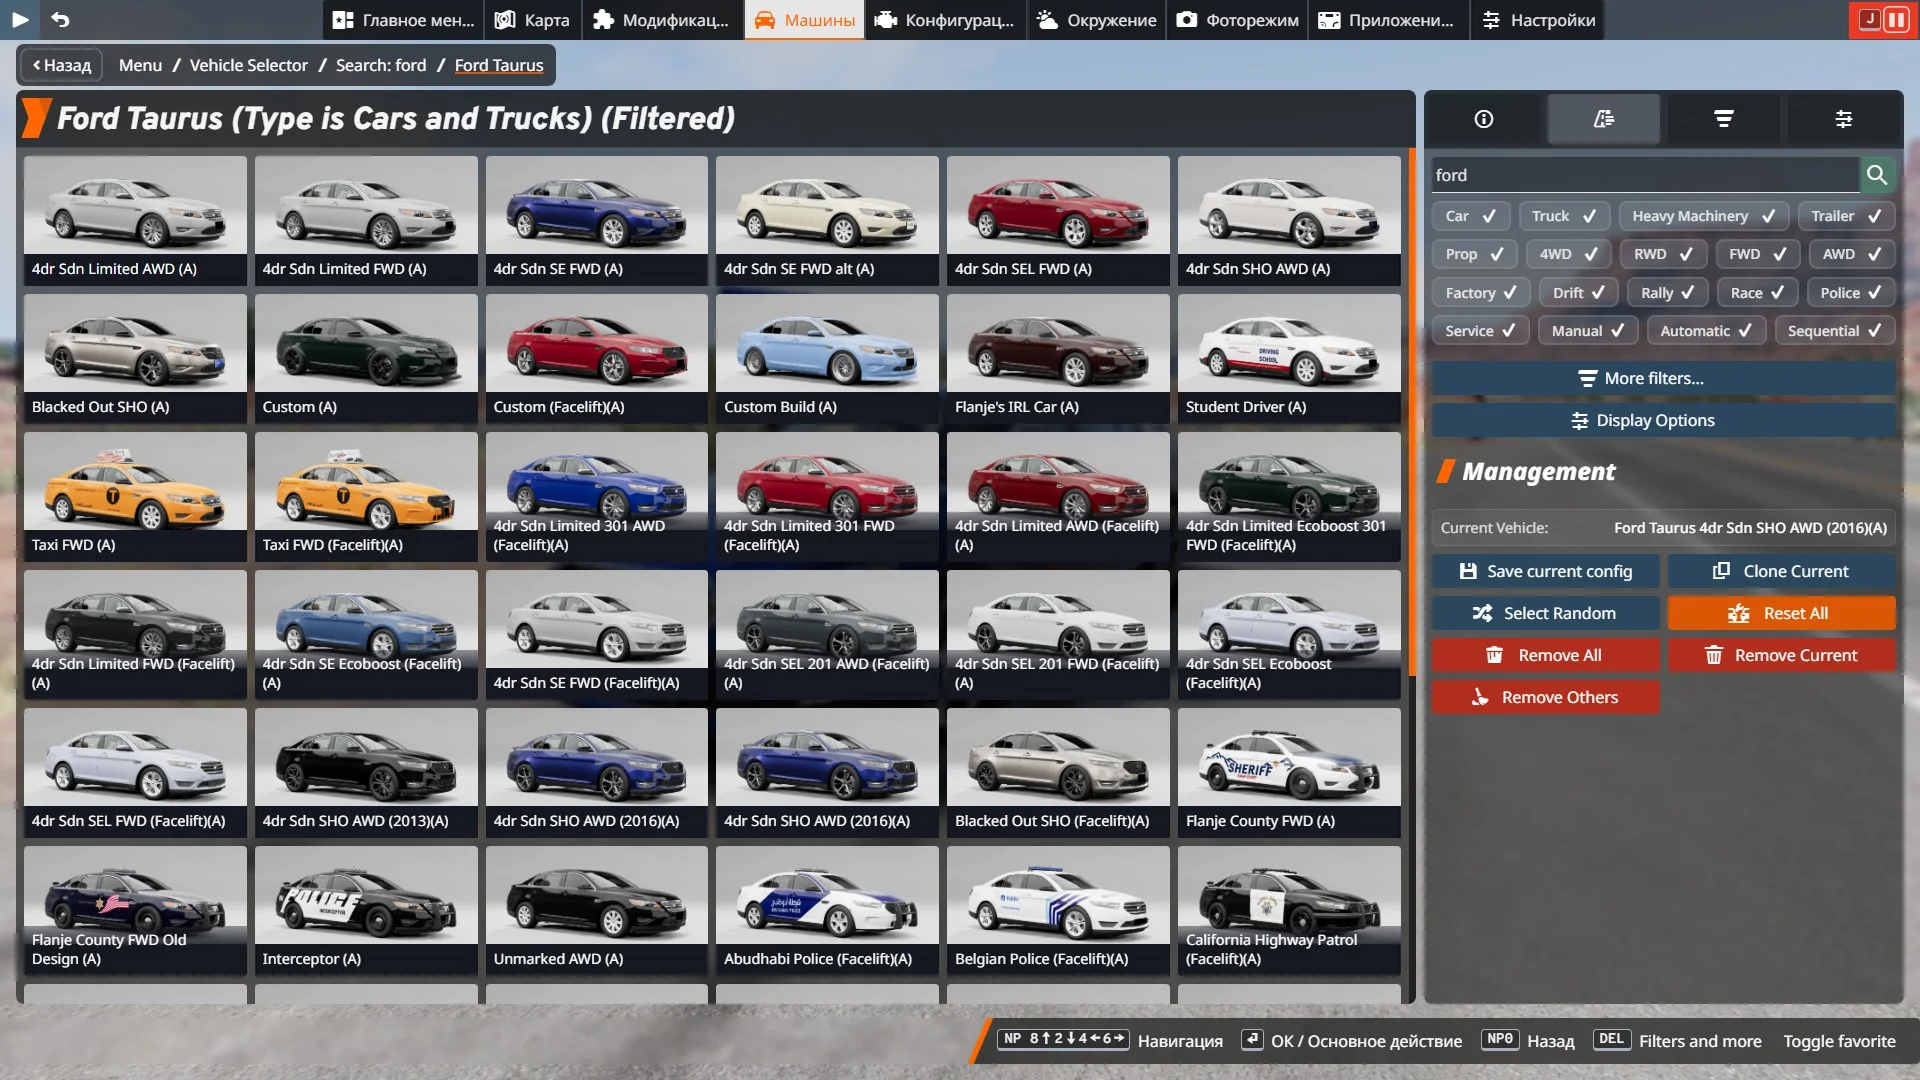The image size is (1920, 1080).
Task: Toggle the Trailer filter checkbox
Action: coord(1846,216)
